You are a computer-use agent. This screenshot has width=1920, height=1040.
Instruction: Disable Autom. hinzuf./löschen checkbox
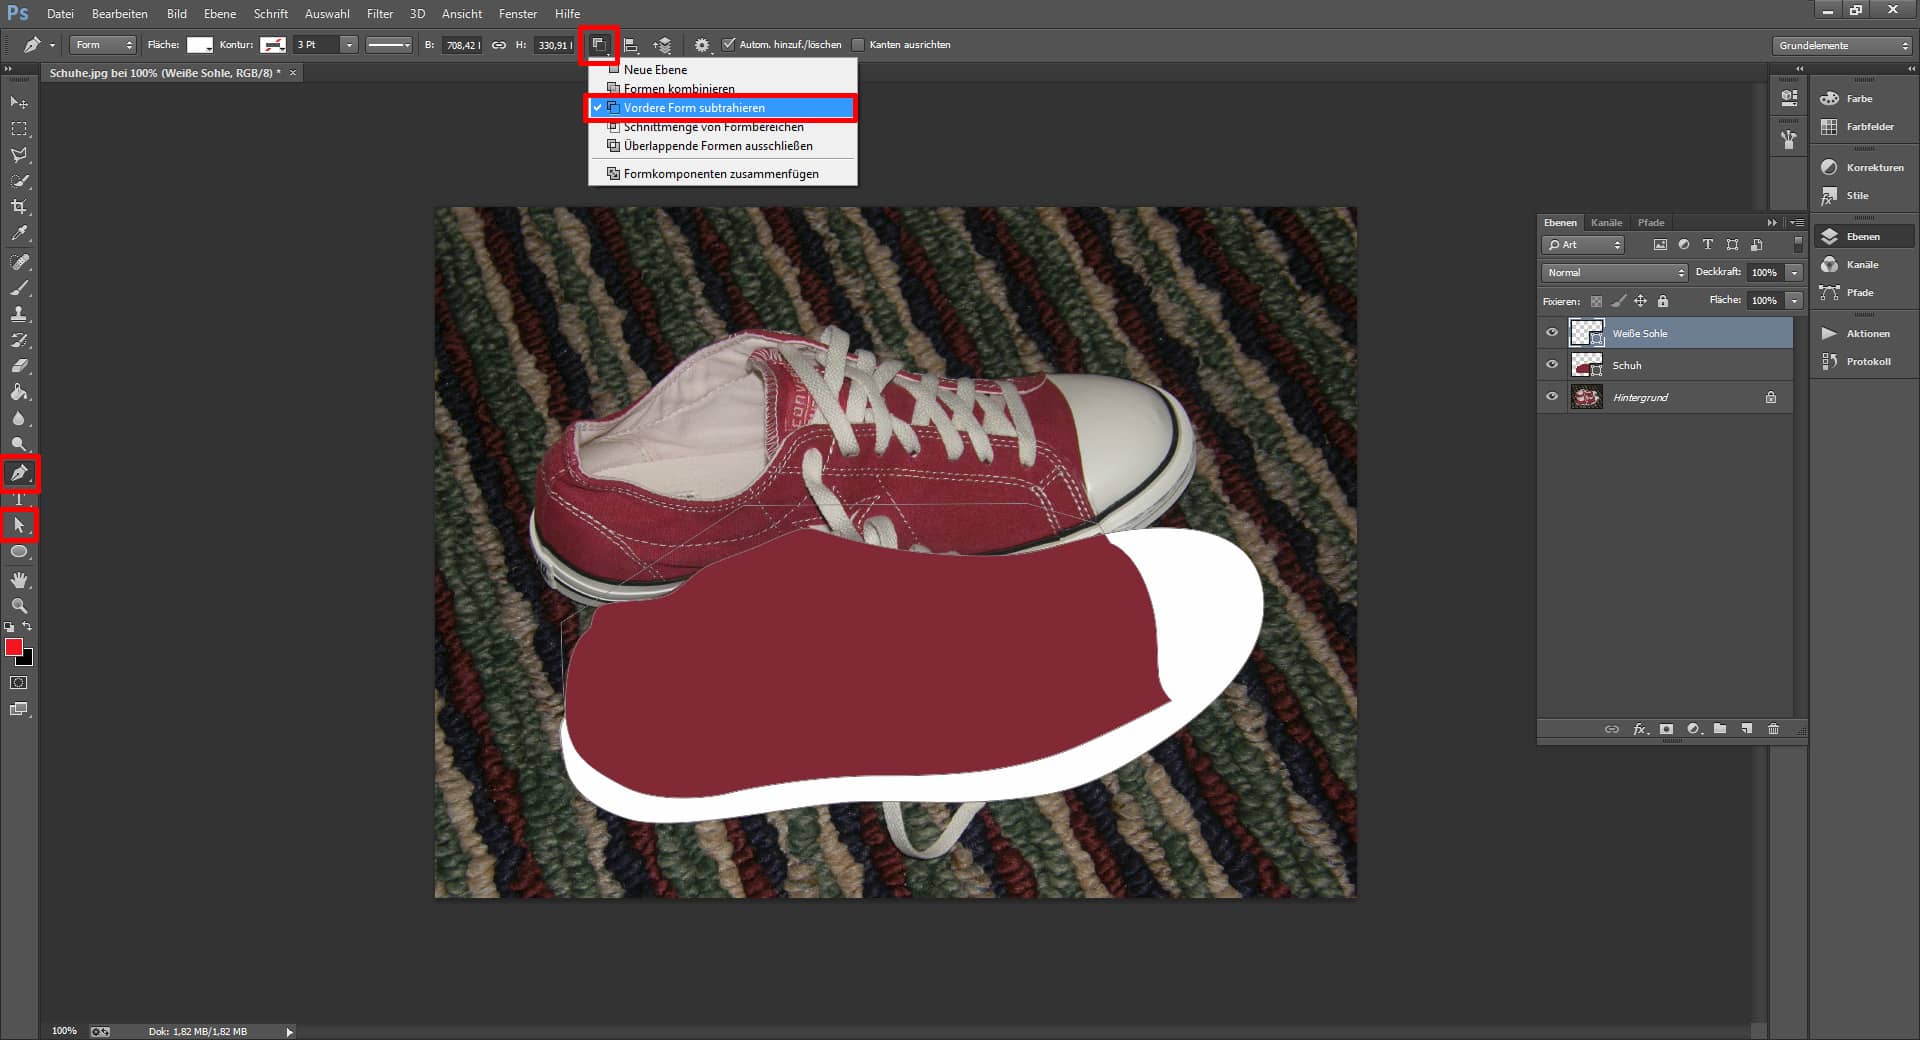click(x=729, y=44)
